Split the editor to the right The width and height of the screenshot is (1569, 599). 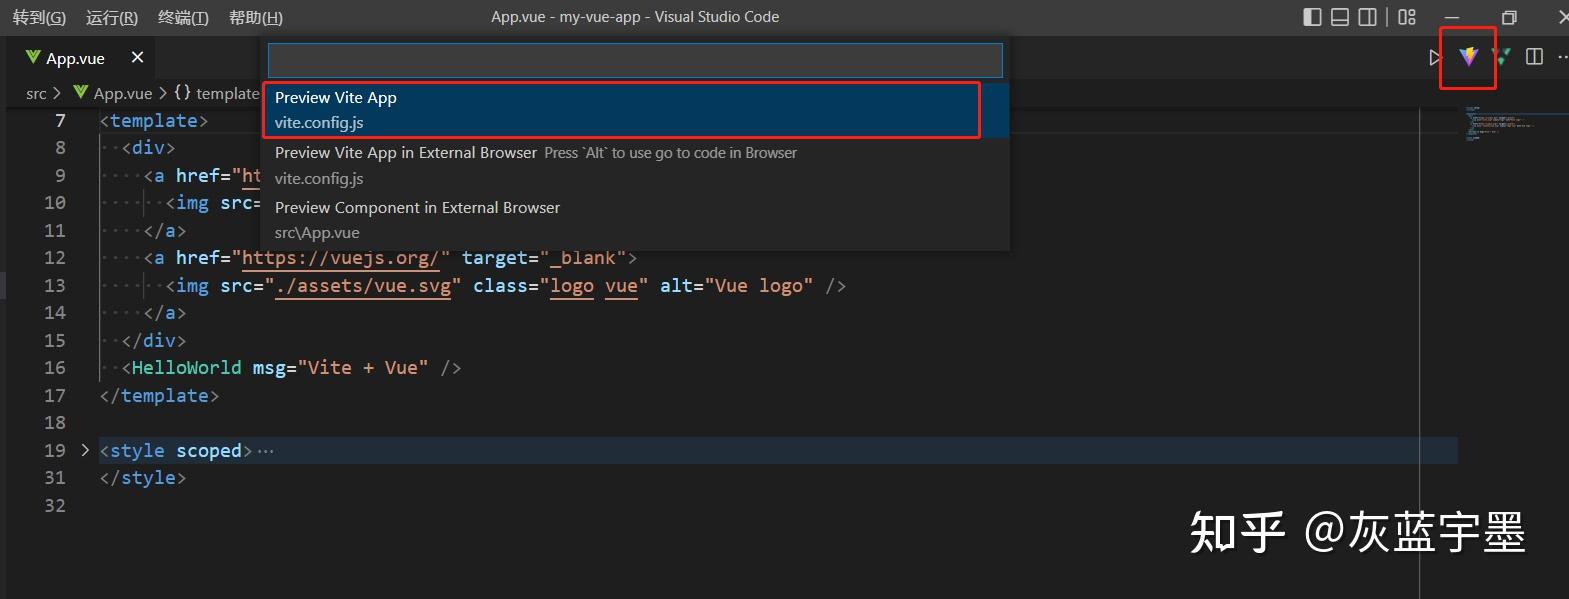coord(1534,57)
